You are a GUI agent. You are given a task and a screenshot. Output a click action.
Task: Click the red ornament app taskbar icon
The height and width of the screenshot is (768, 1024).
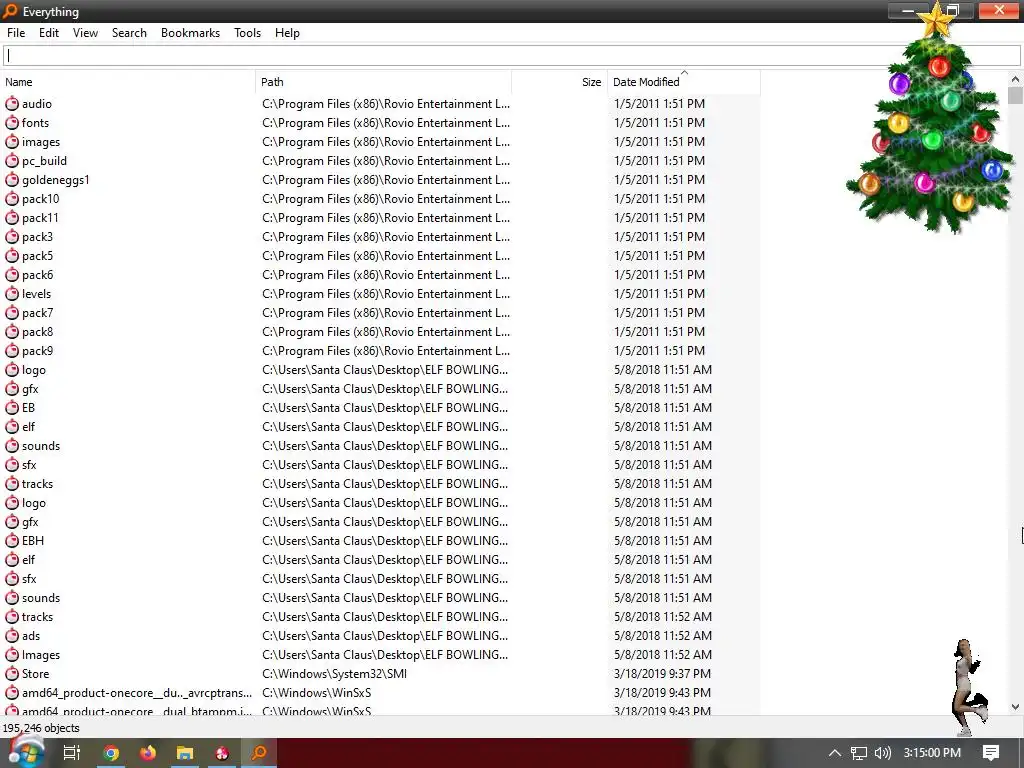pyautogui.click(x=222, y=753)
